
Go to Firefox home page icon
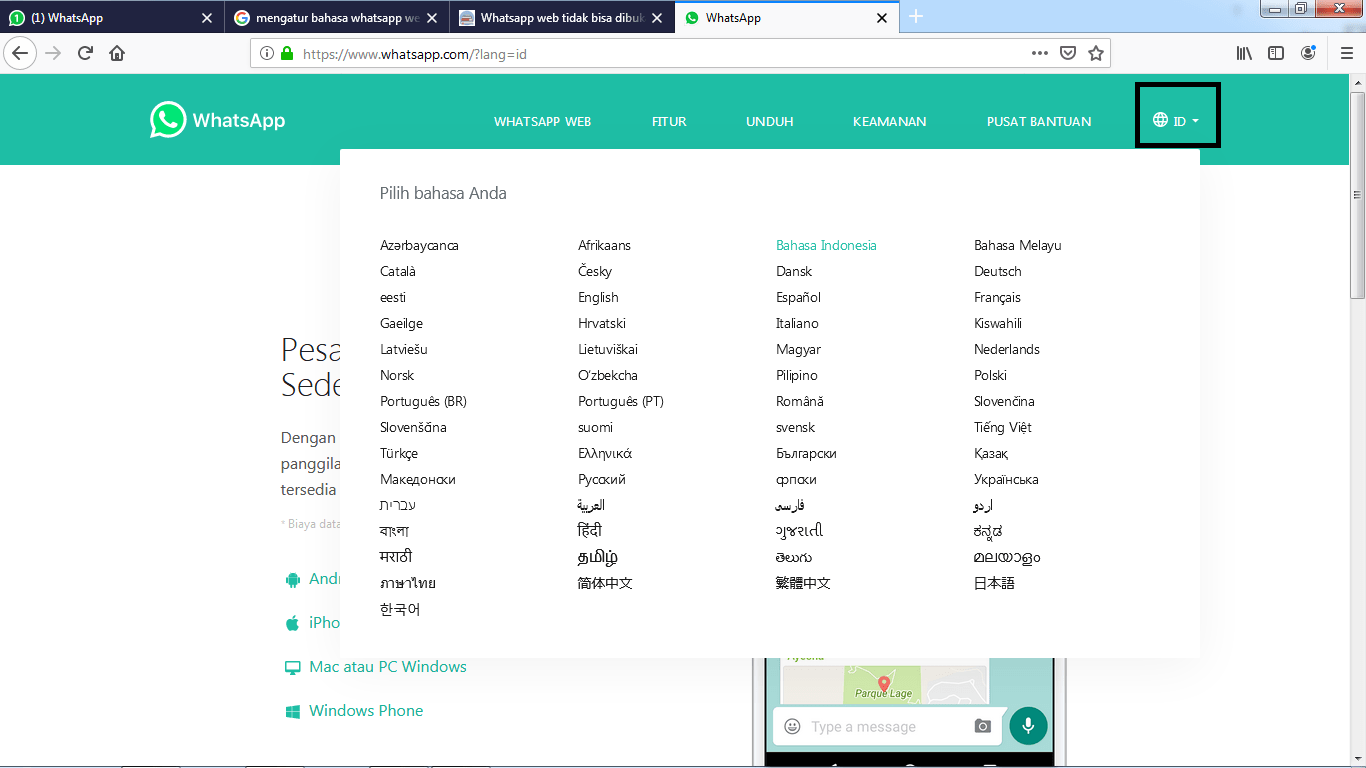(x=117, y=54)
